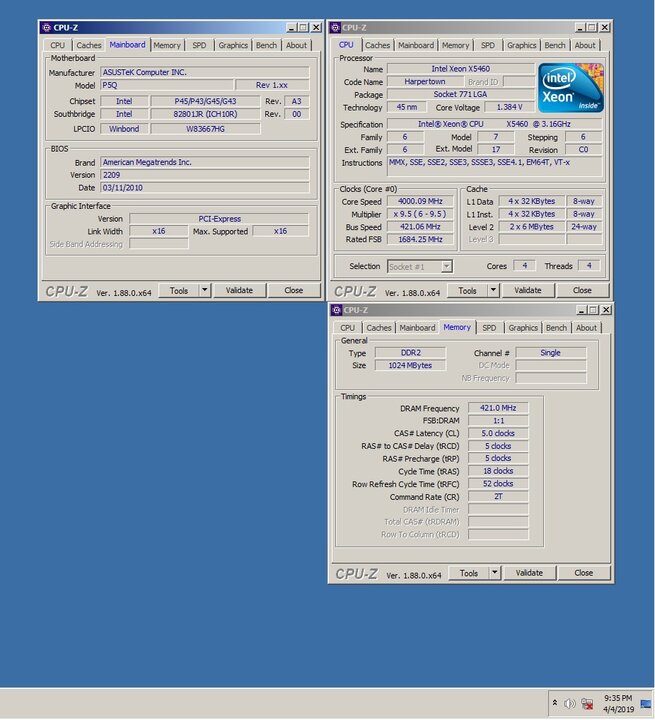Click the memory size 1024 MBytes value
Screen dimensions: 655x720
pos(411,366)
